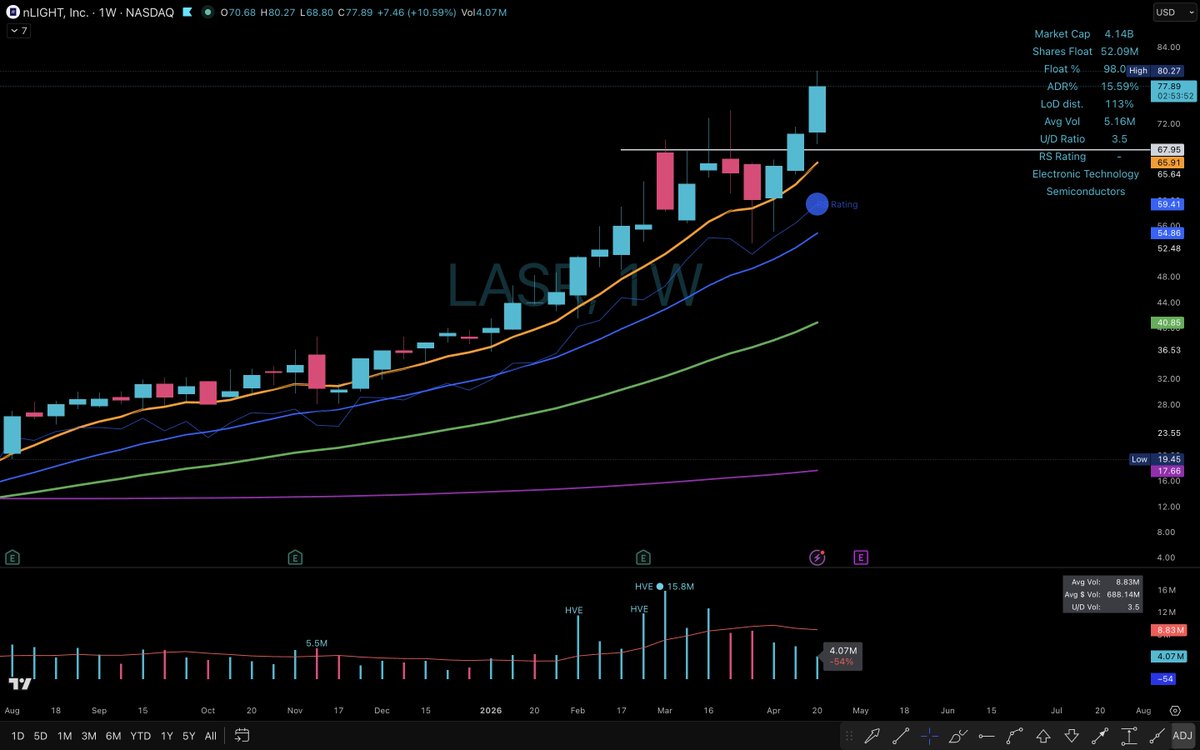
Task: Grab the drawing toolbar drag handle
Action: 849,736
